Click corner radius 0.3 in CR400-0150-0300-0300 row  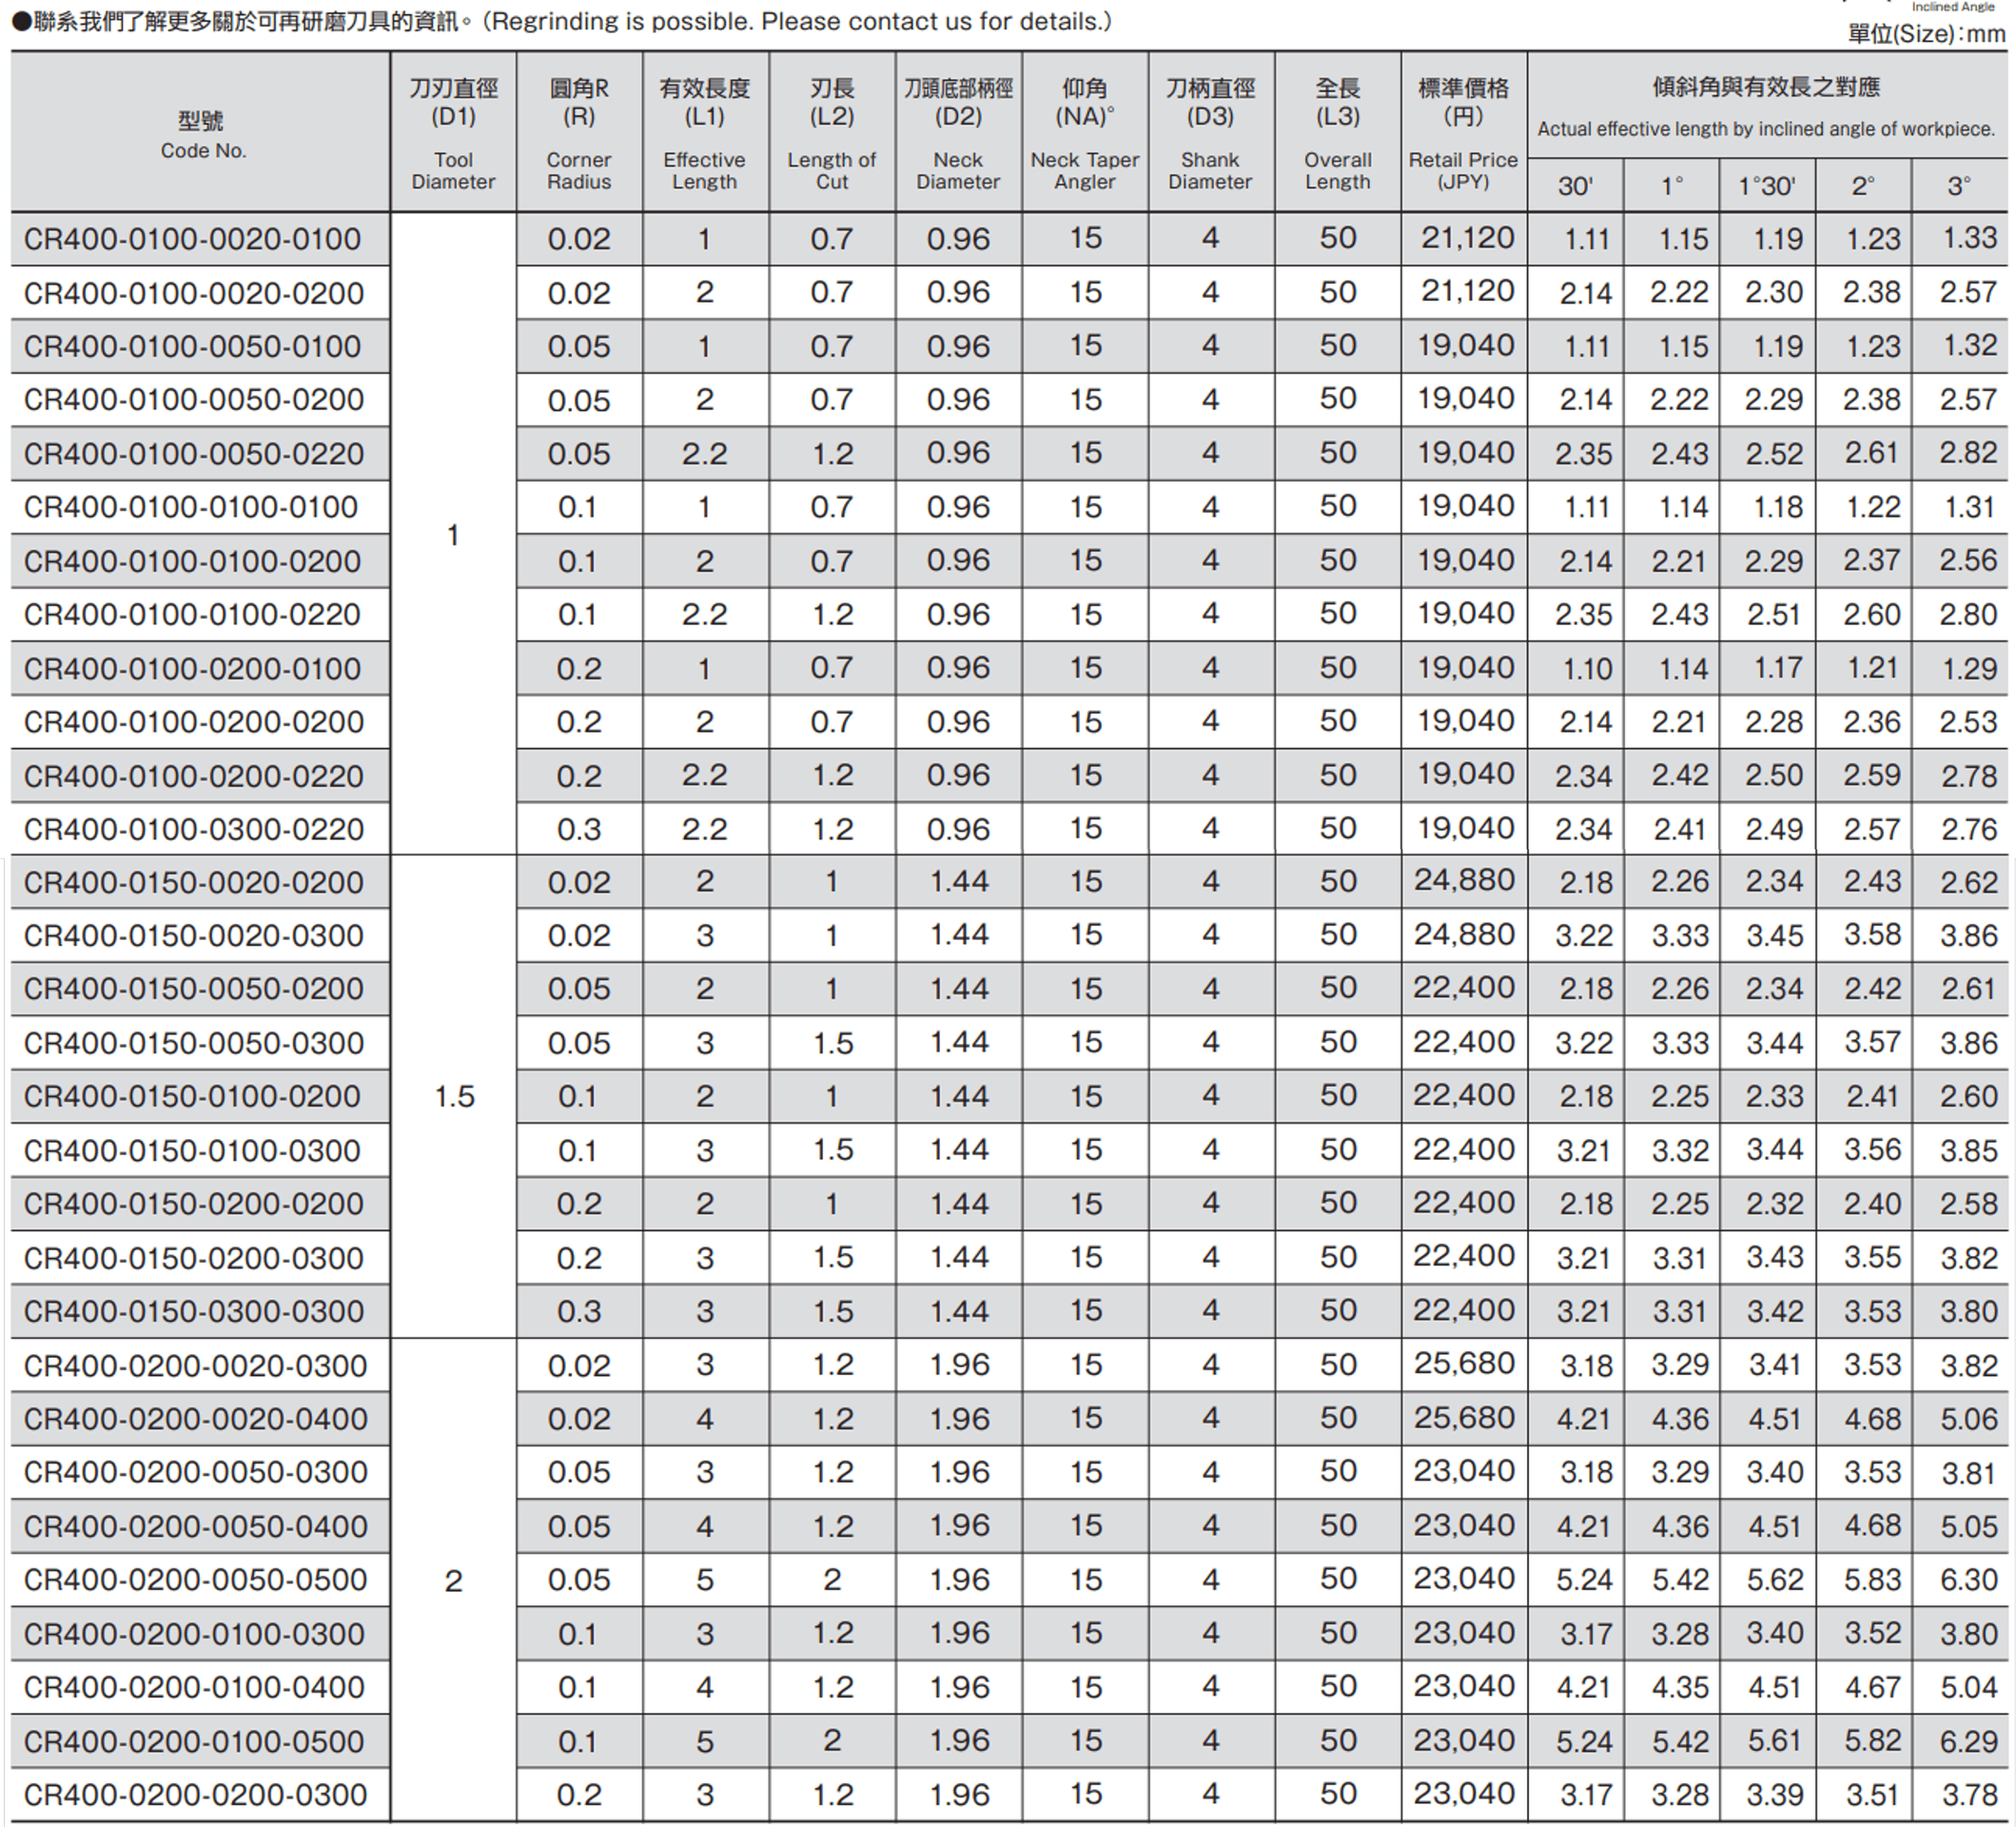579,1311
